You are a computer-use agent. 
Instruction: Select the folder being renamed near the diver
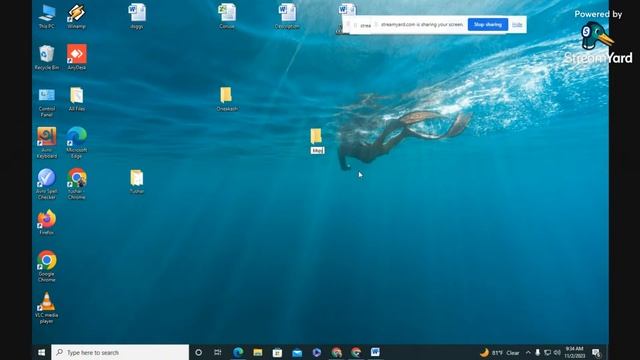(316, 141)
